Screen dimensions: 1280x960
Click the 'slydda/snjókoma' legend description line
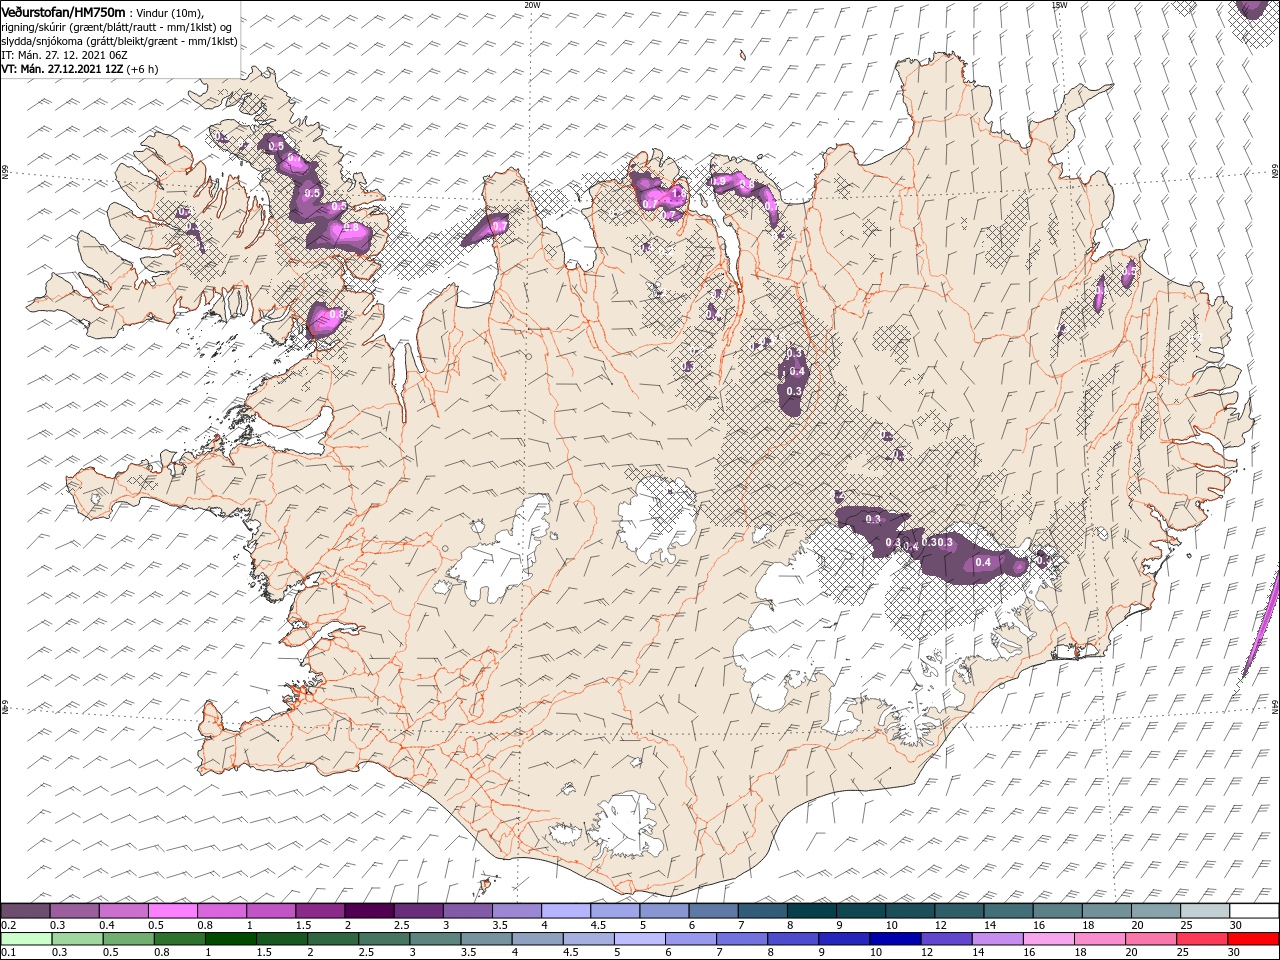coord(119,41)
